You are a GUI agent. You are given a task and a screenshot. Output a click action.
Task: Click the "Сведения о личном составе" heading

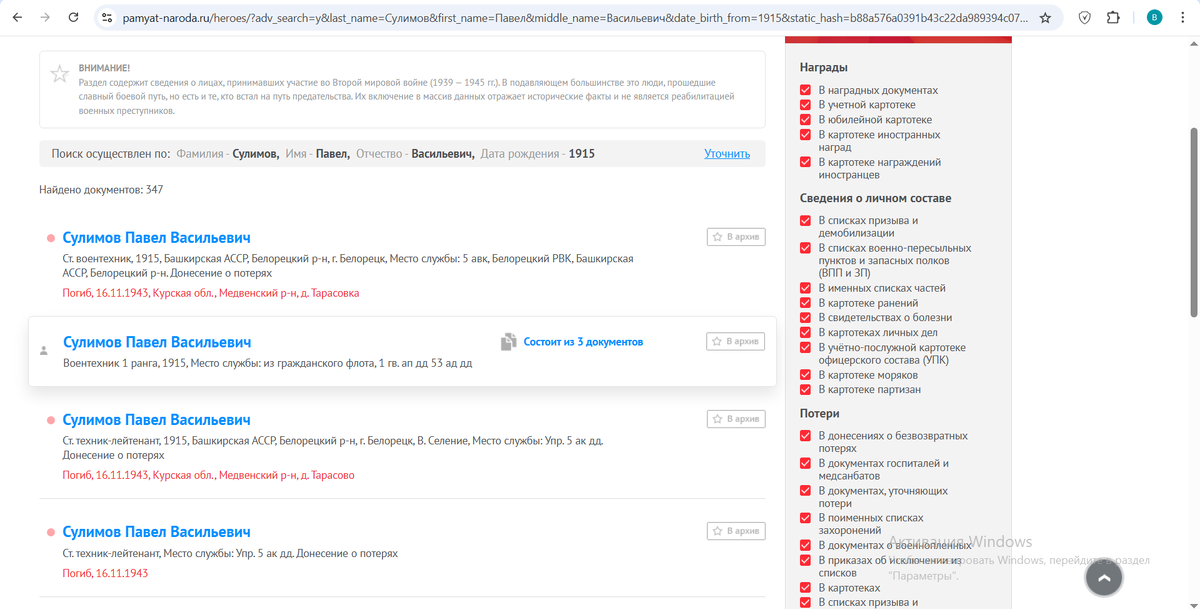pos(876,199)
